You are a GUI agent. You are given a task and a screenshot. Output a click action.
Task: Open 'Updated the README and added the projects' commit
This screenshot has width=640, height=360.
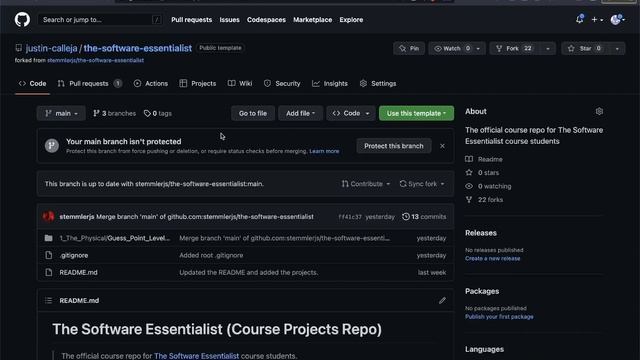[249, 272]
